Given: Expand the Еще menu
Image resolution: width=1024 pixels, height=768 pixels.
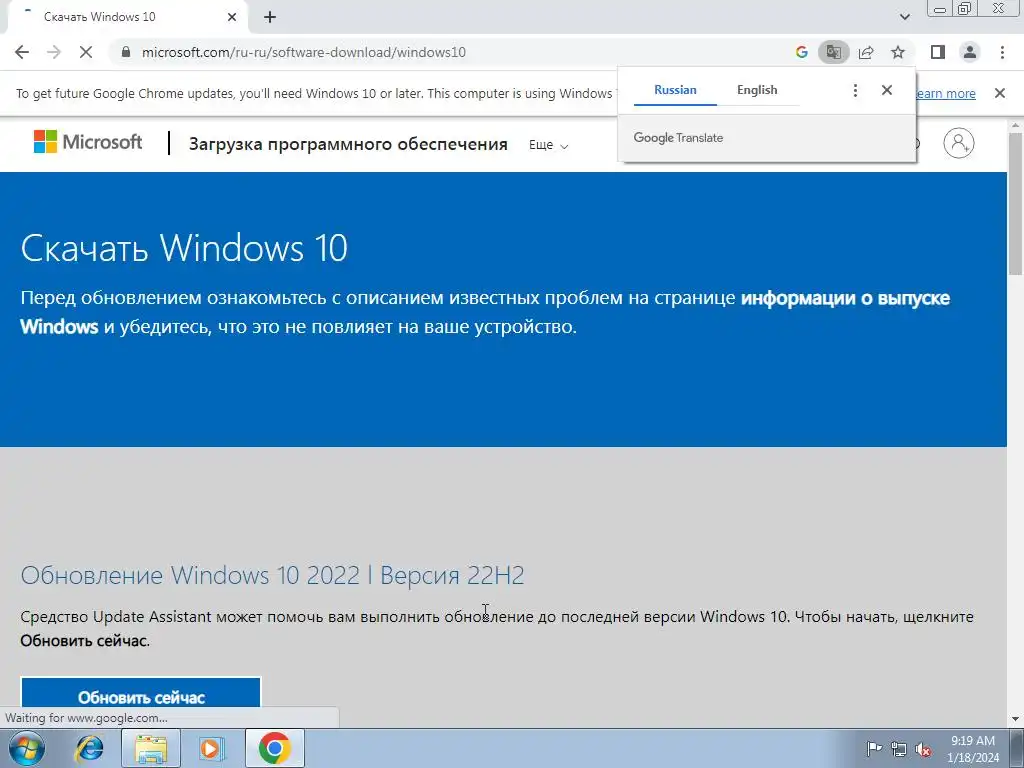Looking at the screenshot, I should click(x=549, y=145).
